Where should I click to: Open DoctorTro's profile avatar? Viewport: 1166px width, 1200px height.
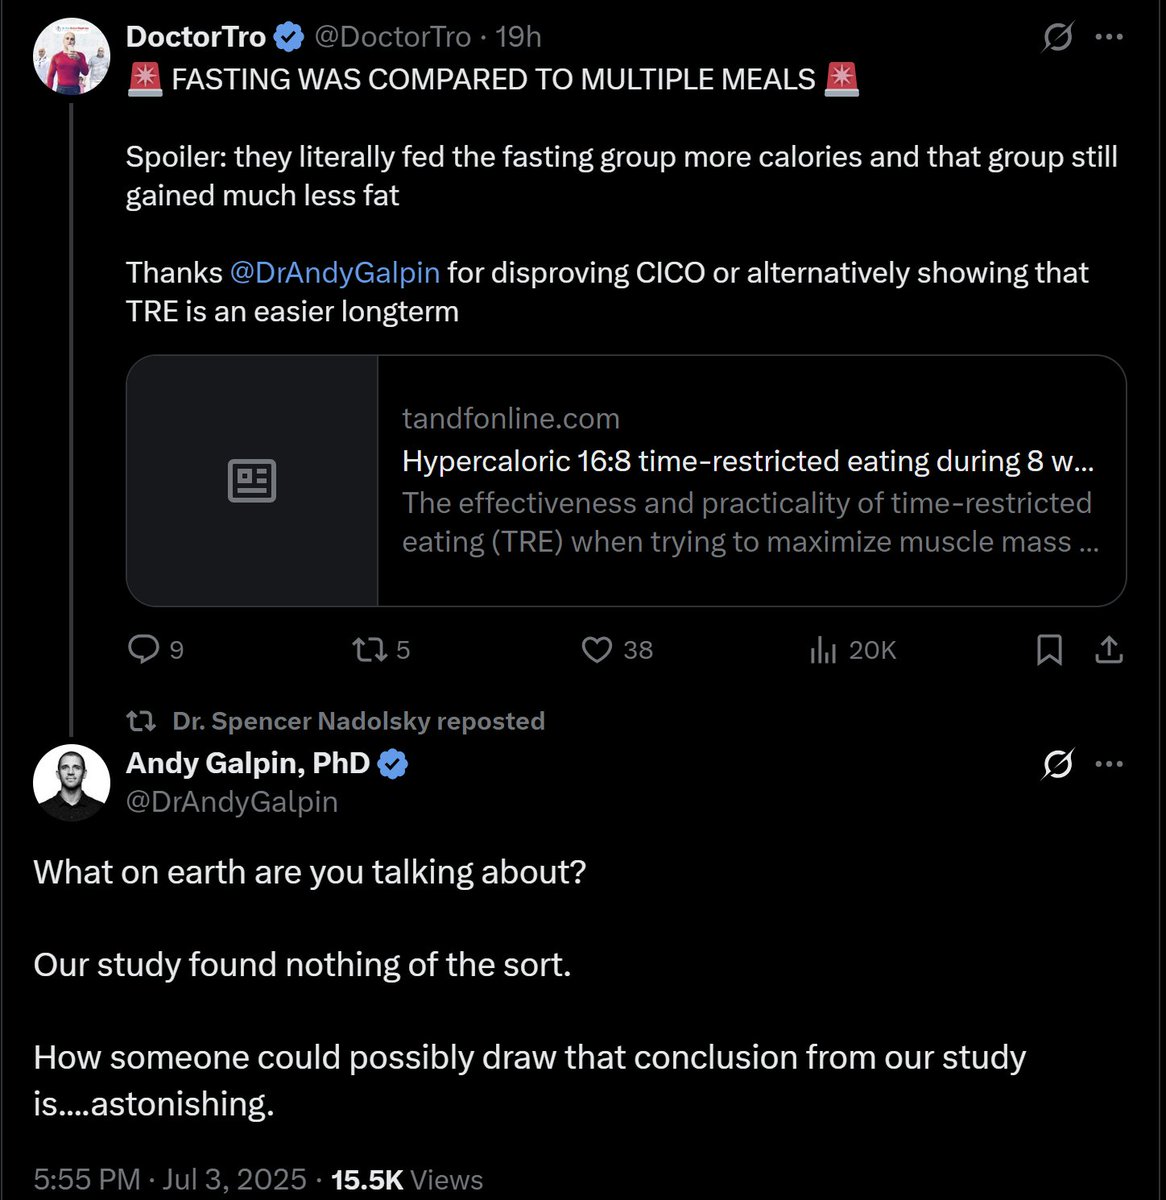pos(72,56)
